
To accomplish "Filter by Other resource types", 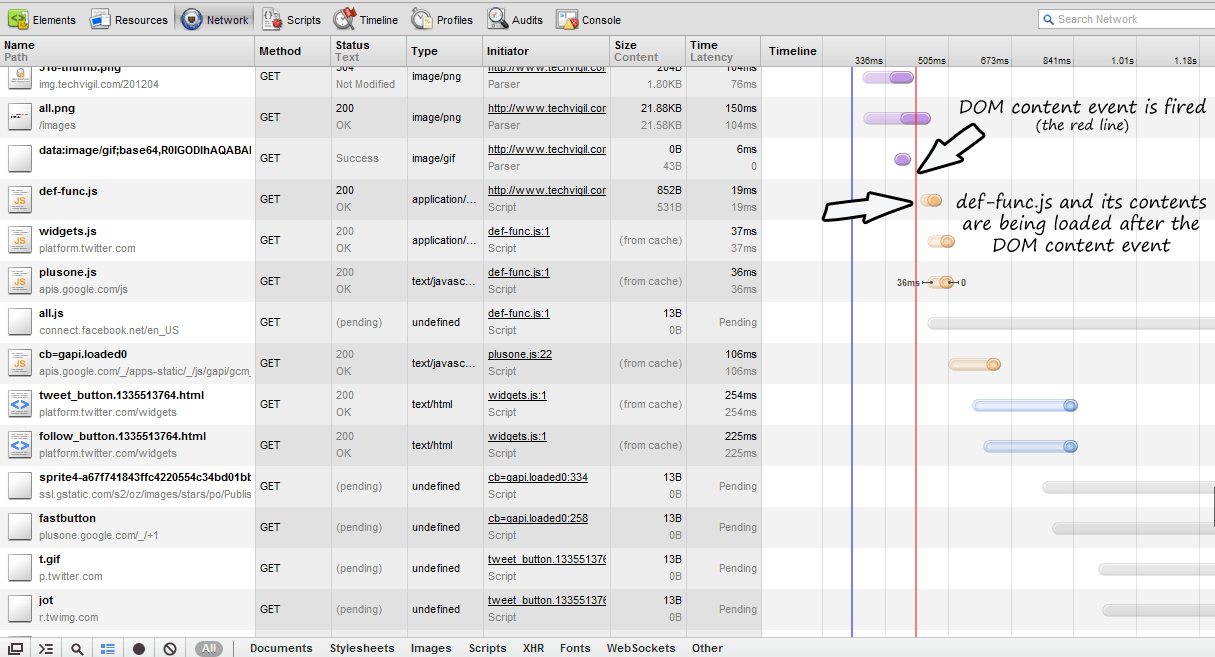I will click(707, 648).
